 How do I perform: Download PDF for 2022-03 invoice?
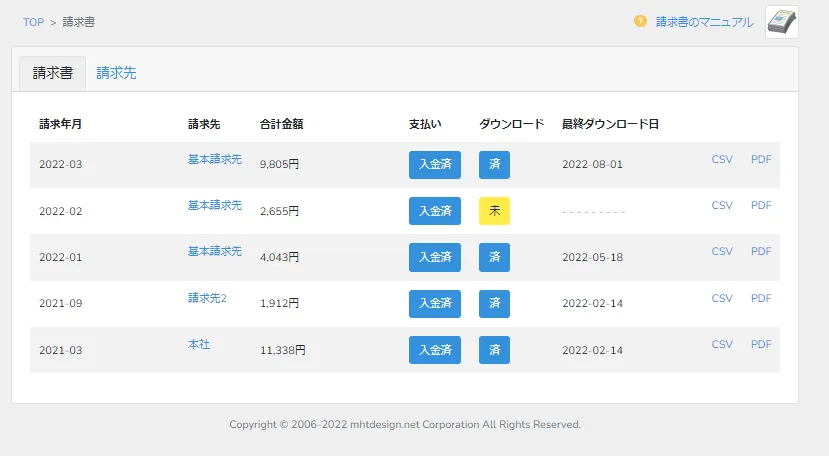click(761, 159)
